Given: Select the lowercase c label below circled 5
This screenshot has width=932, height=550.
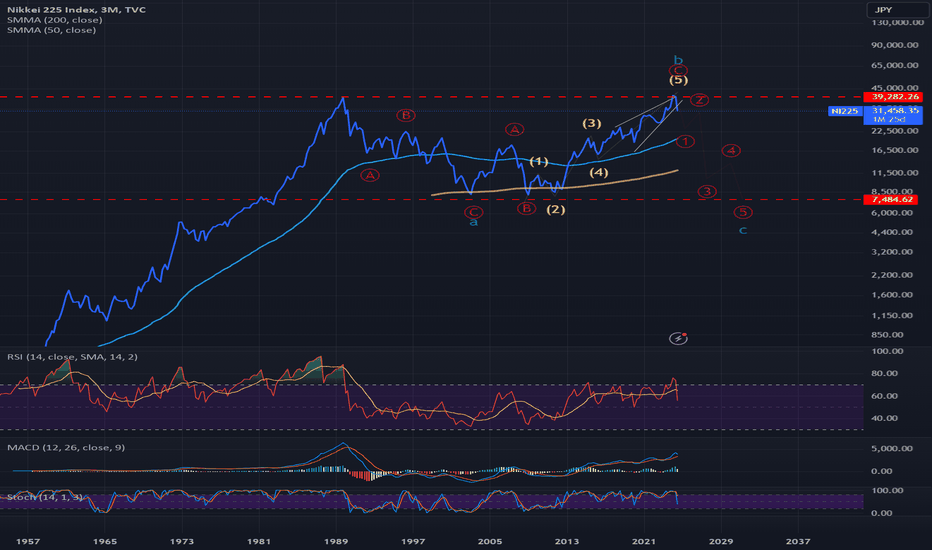Looking at the screenshot, I should (x=742, y=230).
